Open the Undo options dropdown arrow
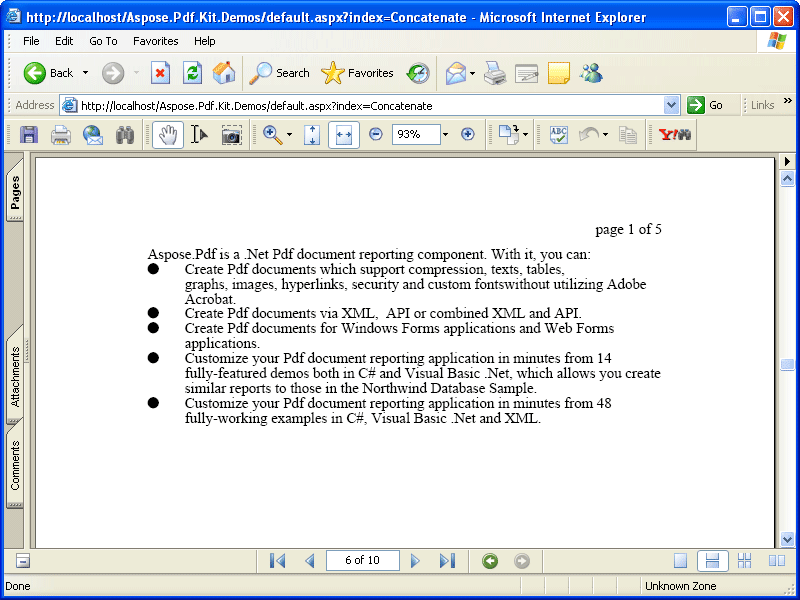 [606, 135]
